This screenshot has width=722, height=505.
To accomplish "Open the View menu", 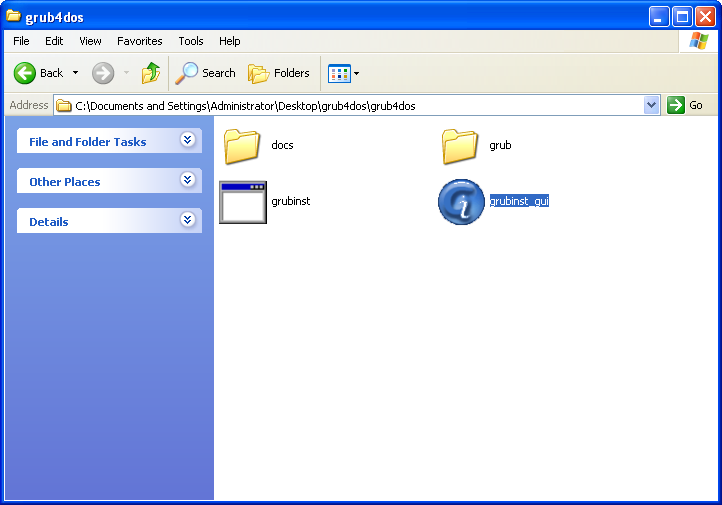I will (90, 41).
